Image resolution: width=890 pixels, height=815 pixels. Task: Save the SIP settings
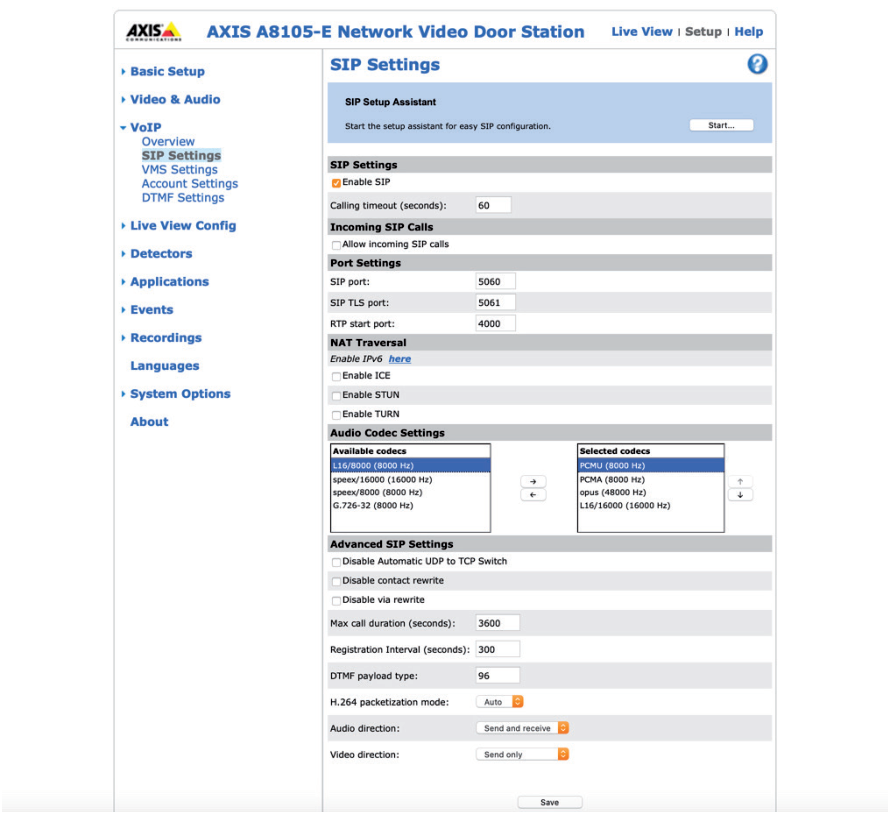(x=548, y=801)
